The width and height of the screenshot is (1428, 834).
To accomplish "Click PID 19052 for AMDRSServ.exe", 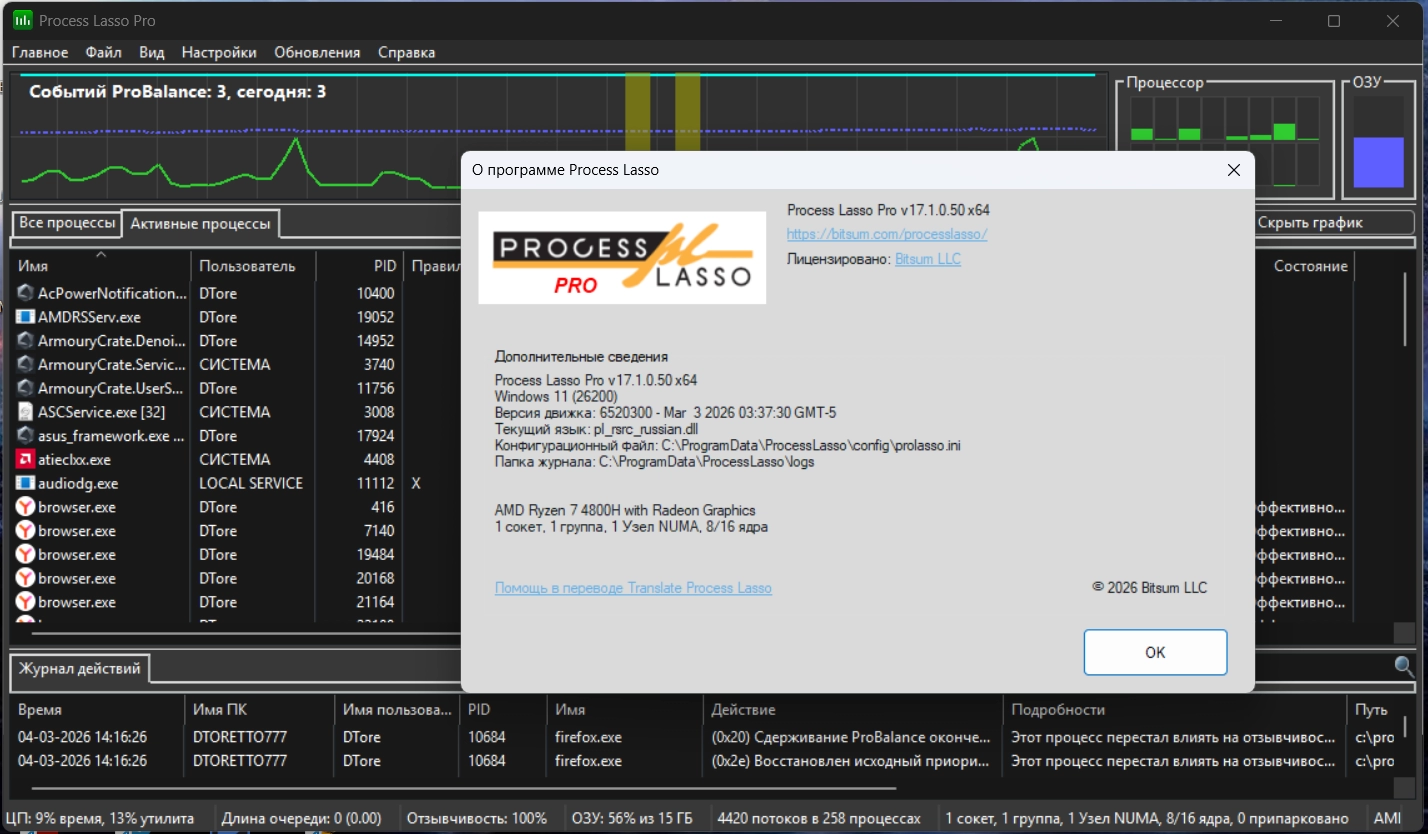I will tap(376, 317).
